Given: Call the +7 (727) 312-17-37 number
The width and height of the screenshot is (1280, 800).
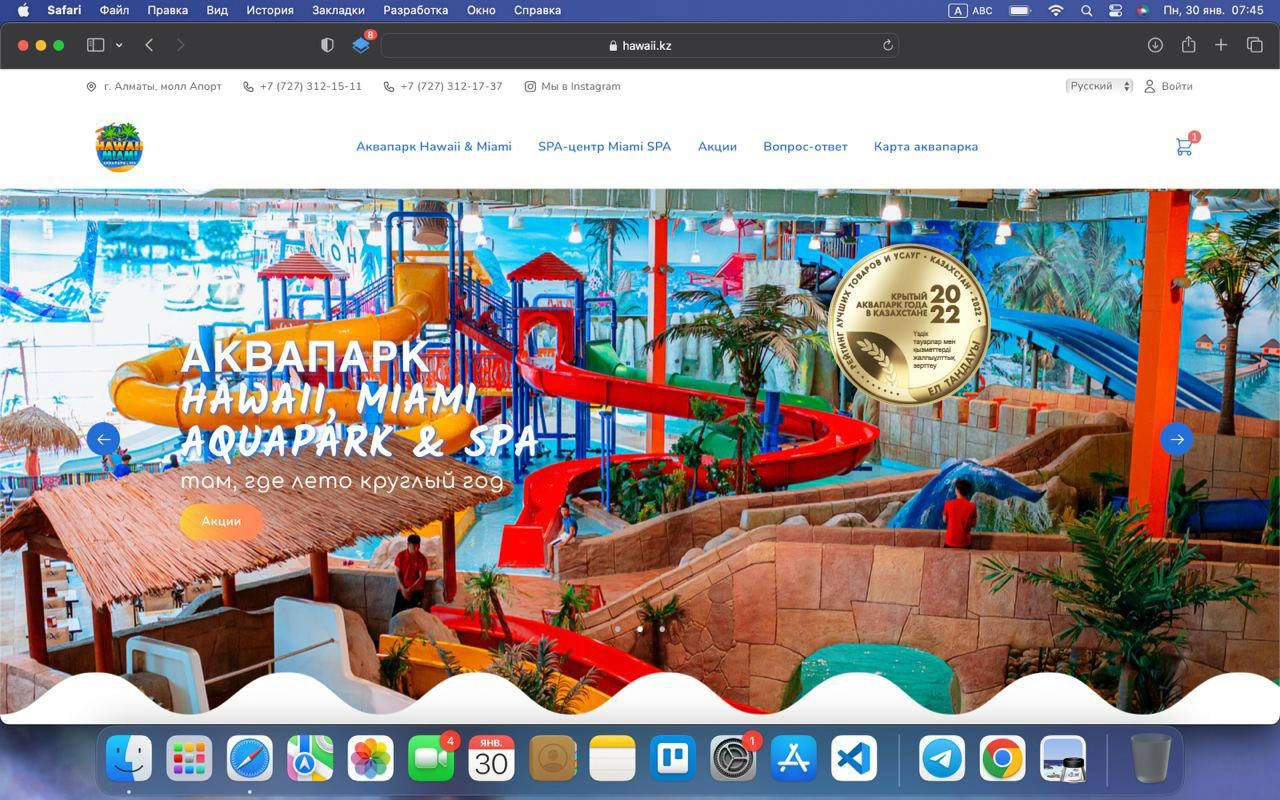Looking at the screenshot, I should coord(443,86).
